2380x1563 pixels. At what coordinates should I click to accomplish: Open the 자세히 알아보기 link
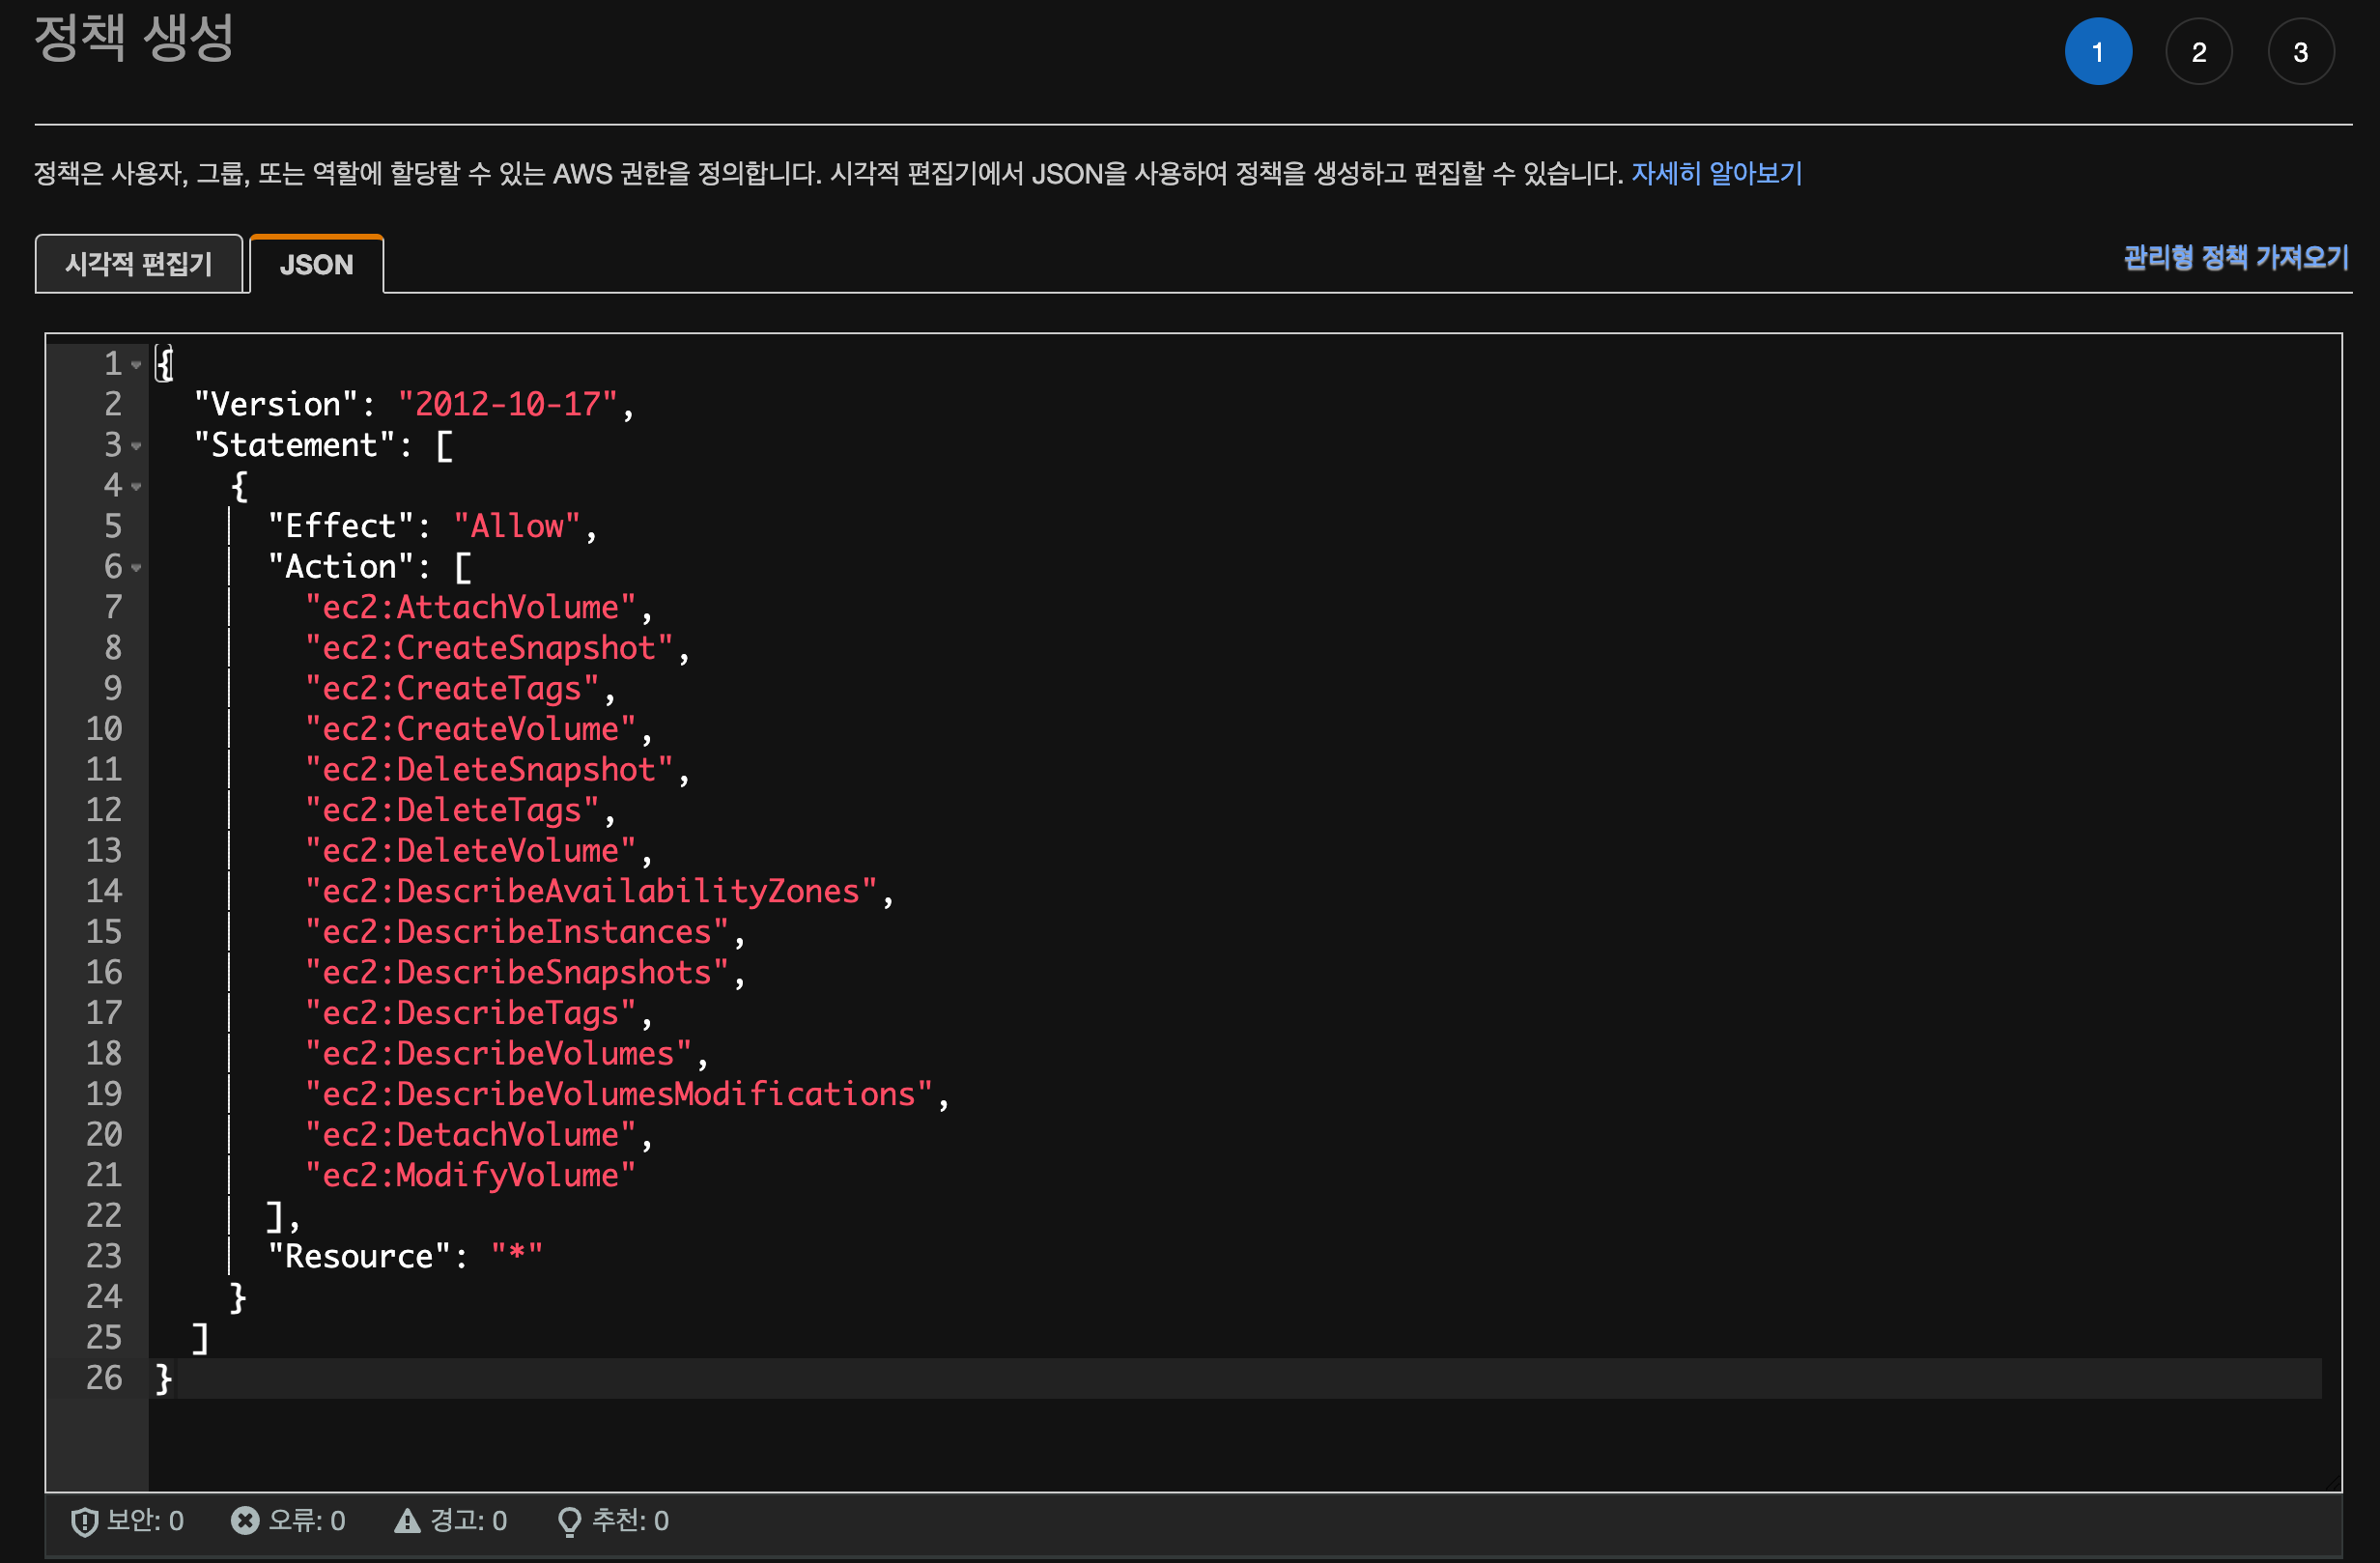click(1716, 174)
